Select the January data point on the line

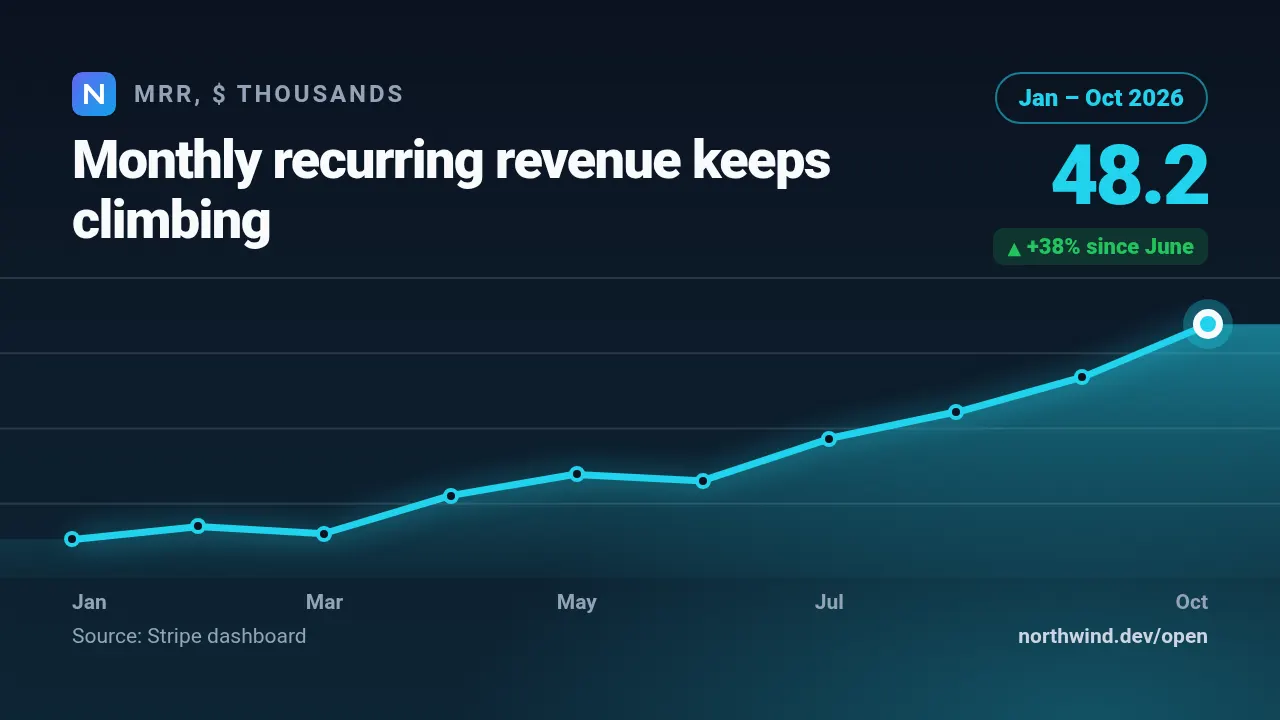72,539
